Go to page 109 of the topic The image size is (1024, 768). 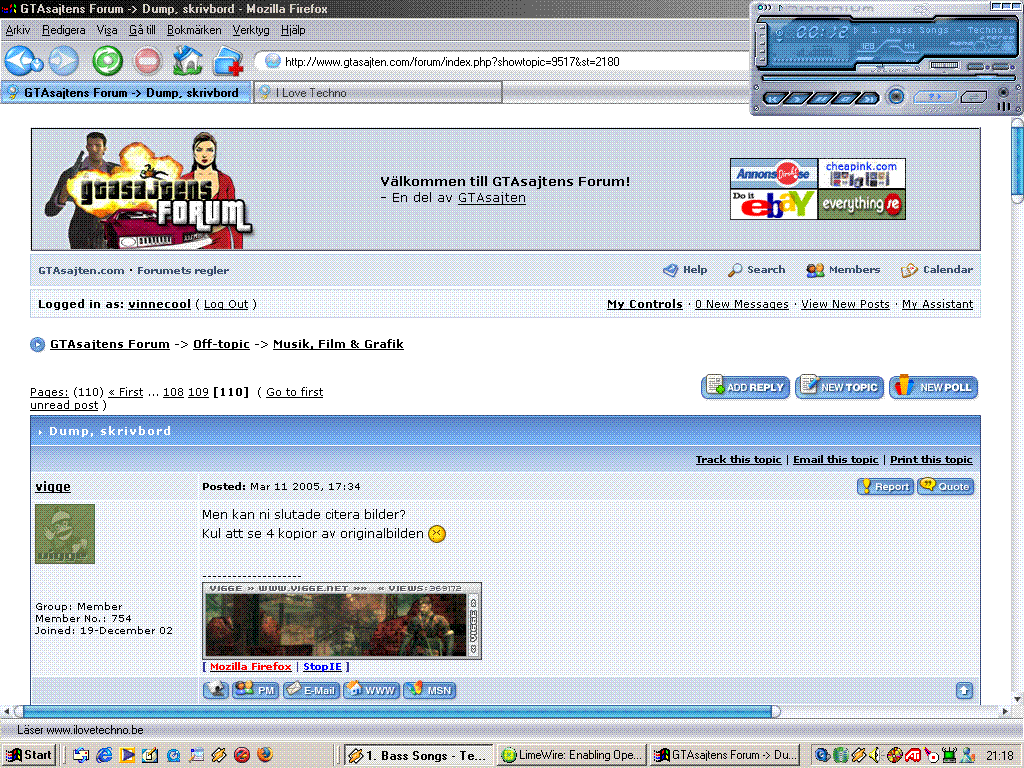pos(198,392)
